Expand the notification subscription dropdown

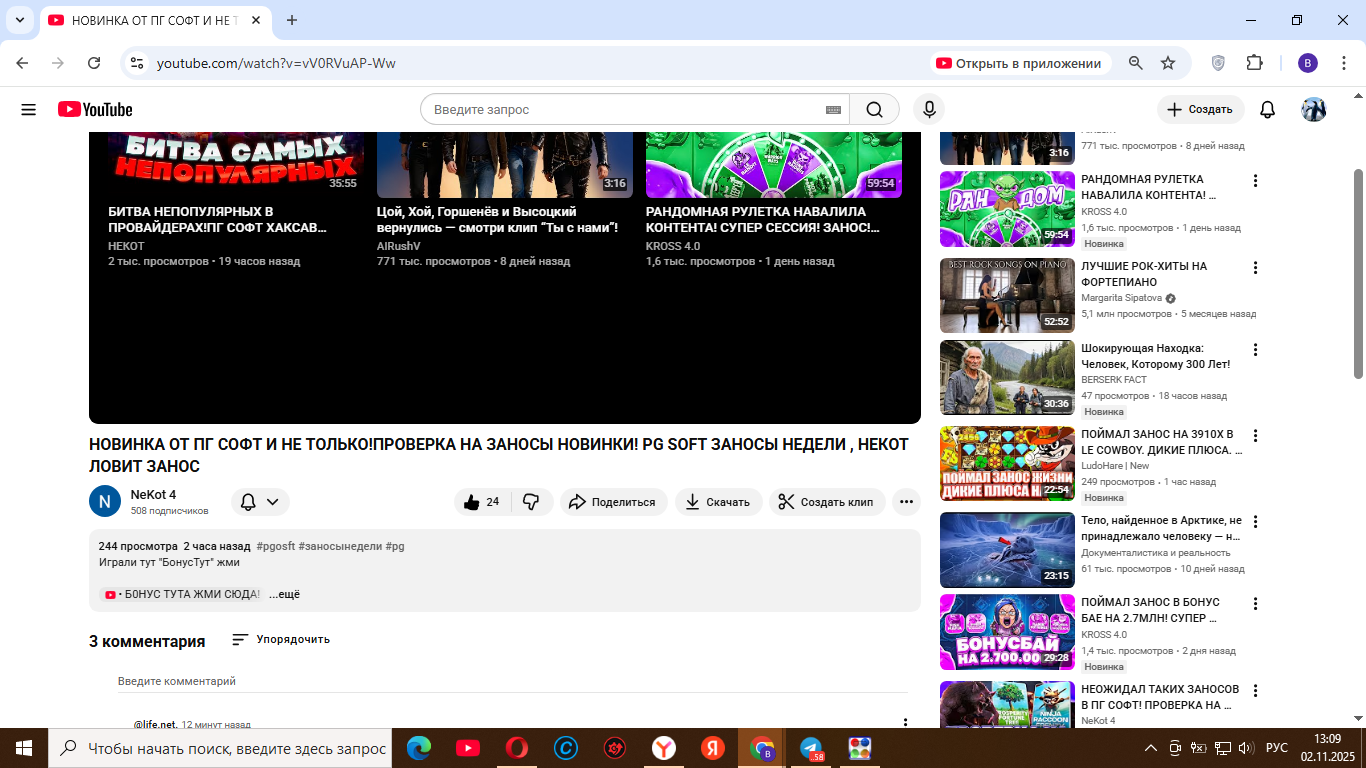tap(260, 502)
